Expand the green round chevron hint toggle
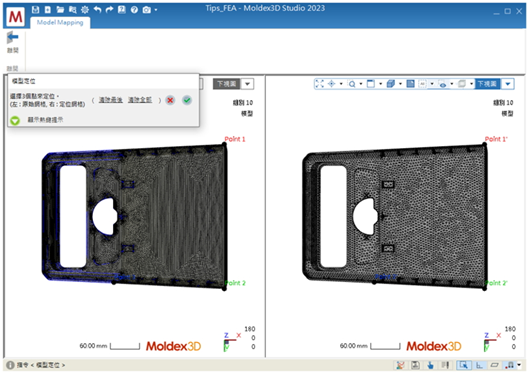The width and height of the screenshot is (529, 374). [15, 120]
